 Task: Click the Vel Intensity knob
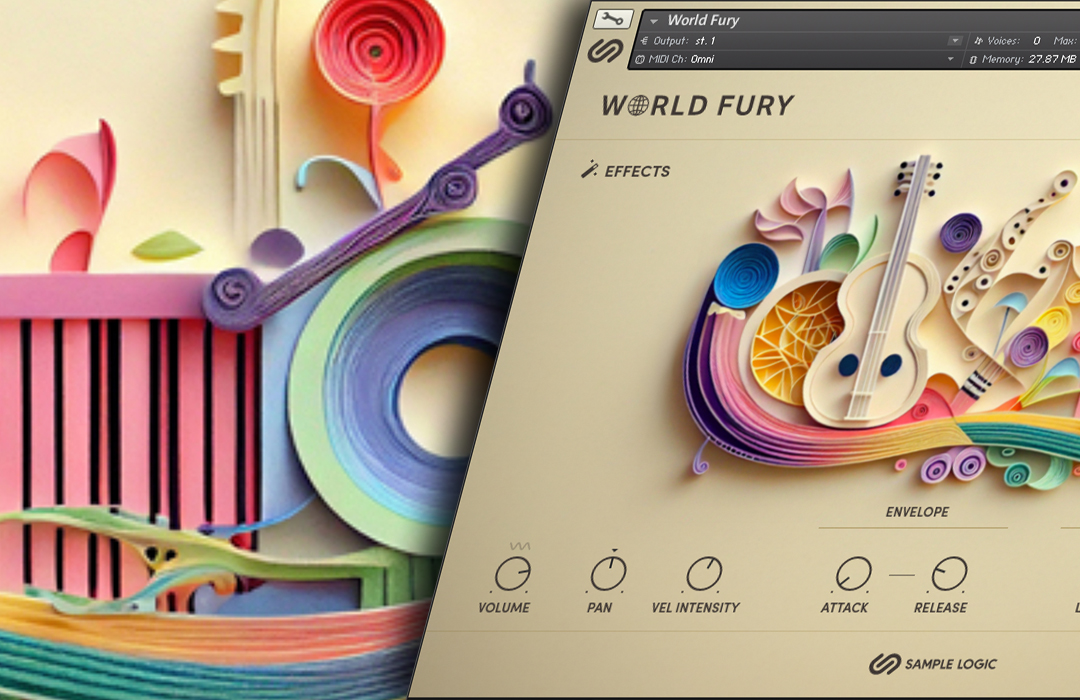tap(704, 574)
